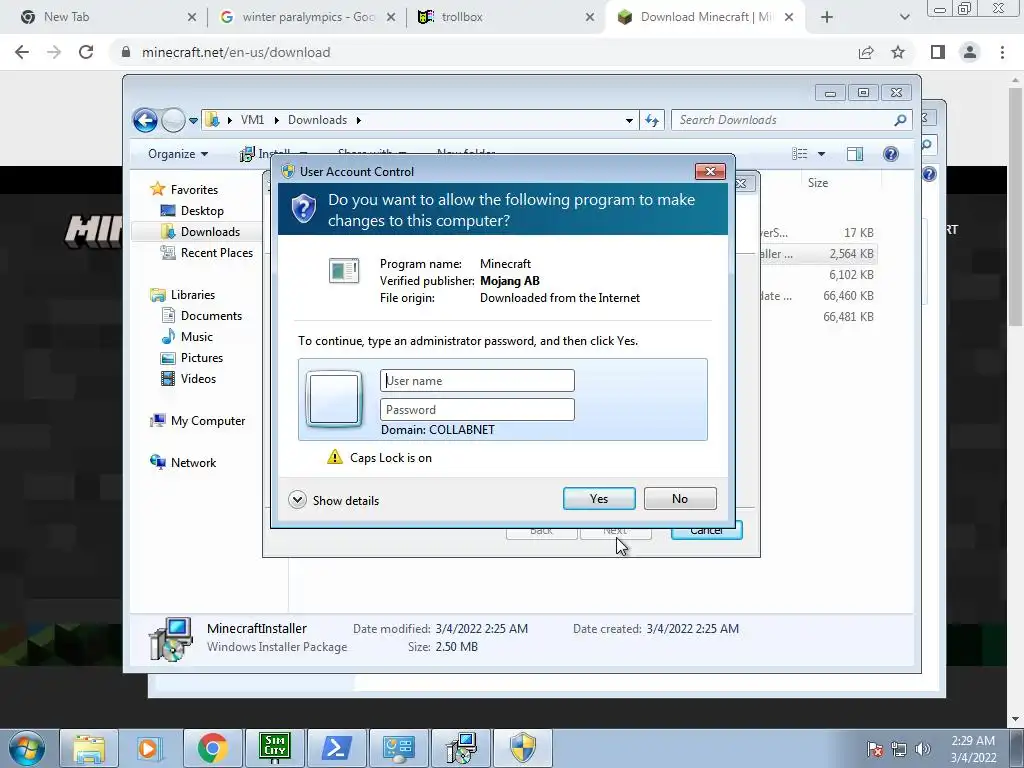Reload the Minecraft page

86,52
